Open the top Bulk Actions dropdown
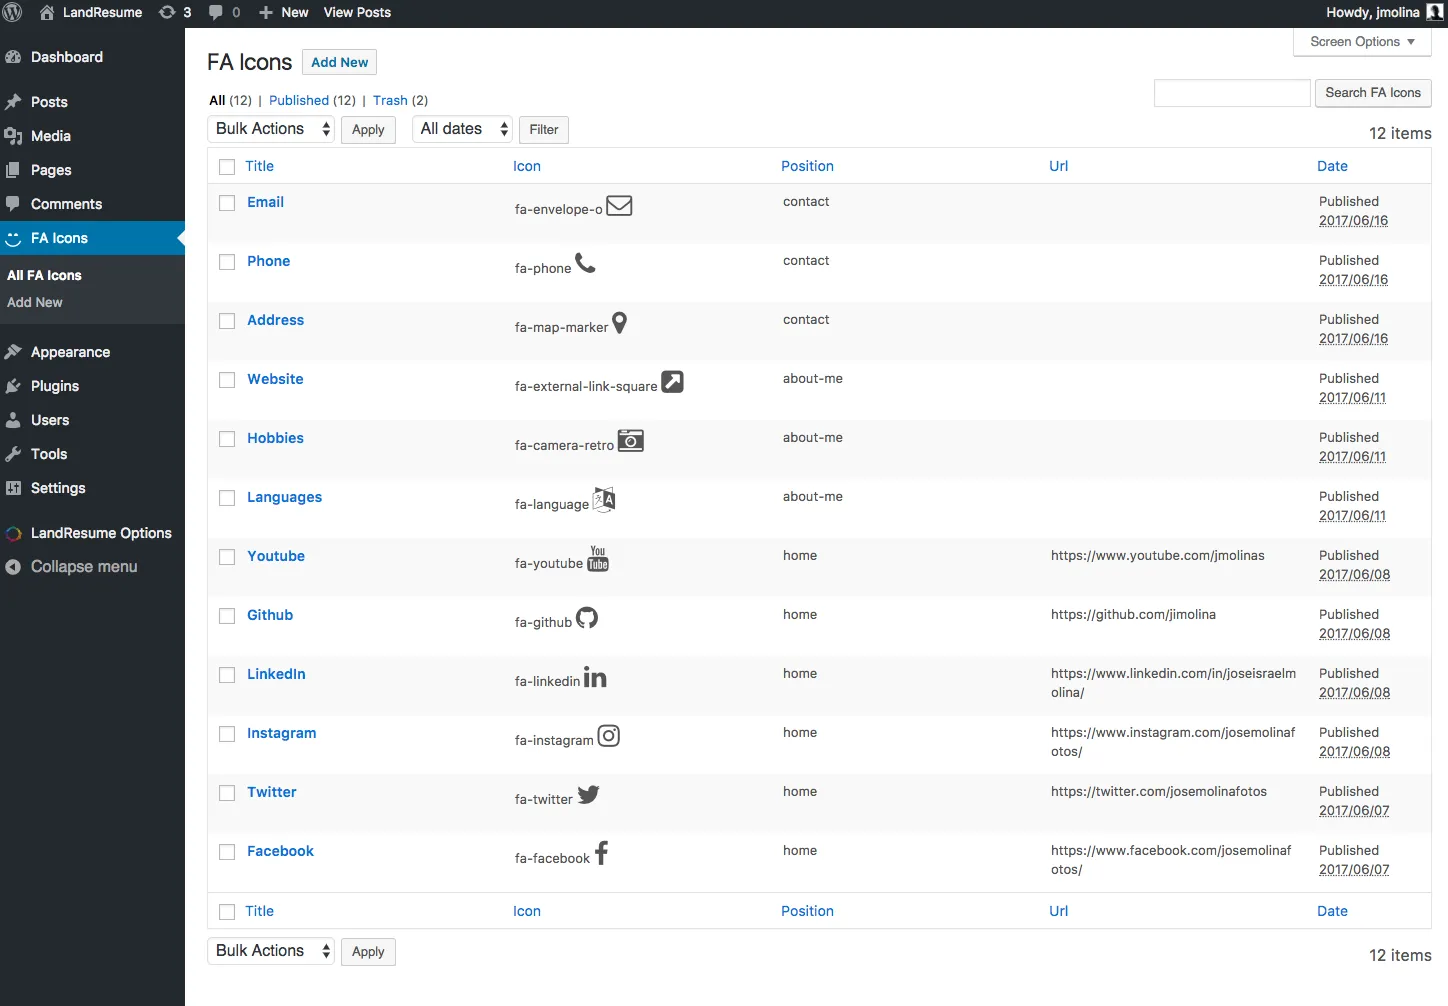1448x1006 pixels. [x=271, y=129]
